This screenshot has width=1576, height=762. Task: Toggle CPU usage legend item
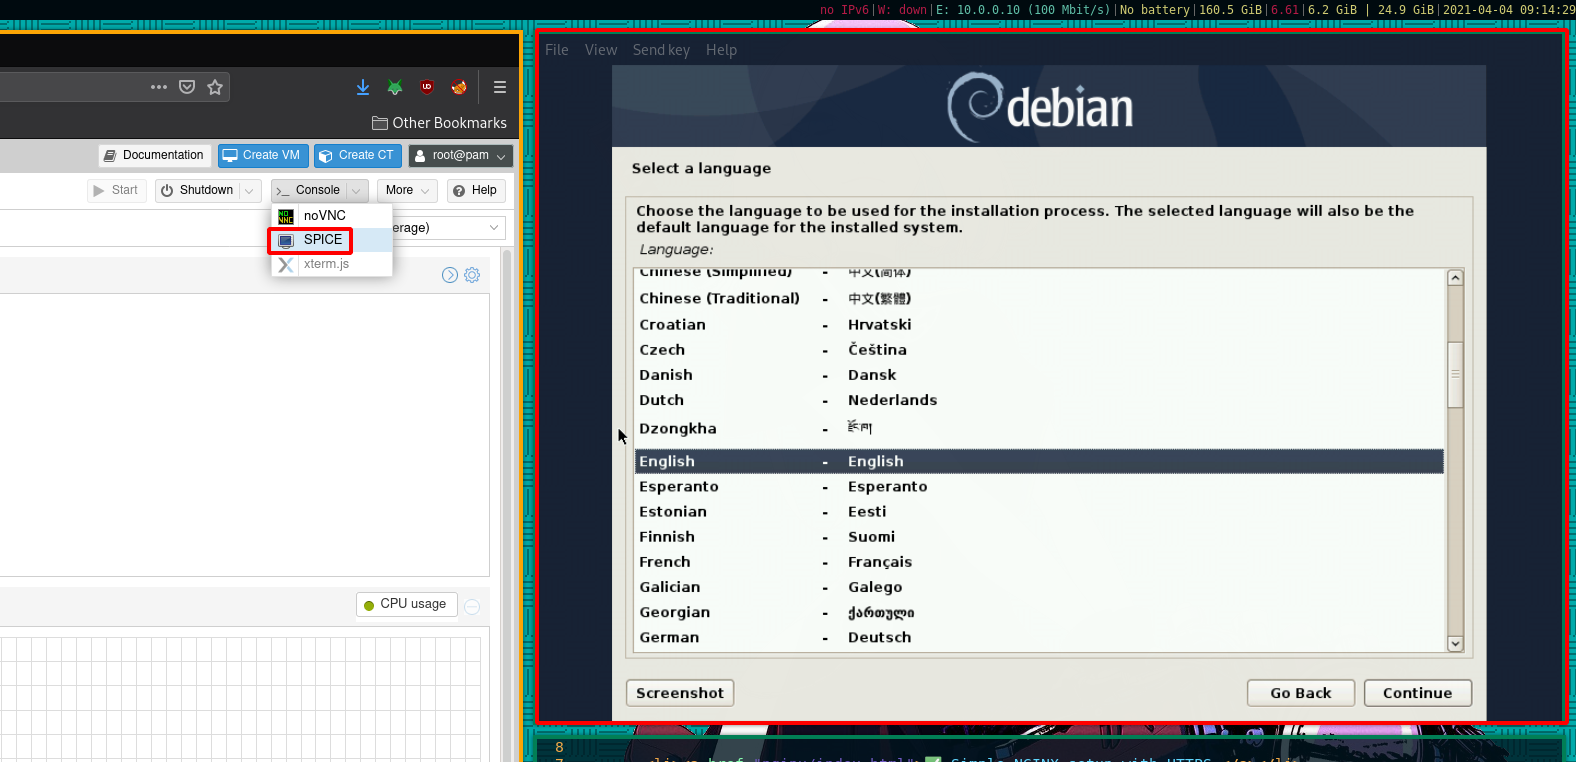(x=406, y=604)
